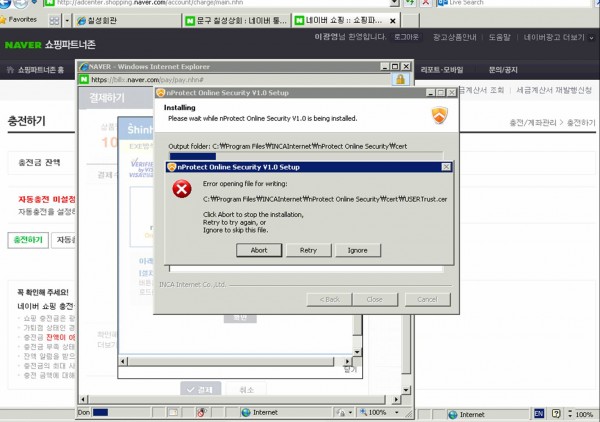Click the Abort button

point(259,250)
